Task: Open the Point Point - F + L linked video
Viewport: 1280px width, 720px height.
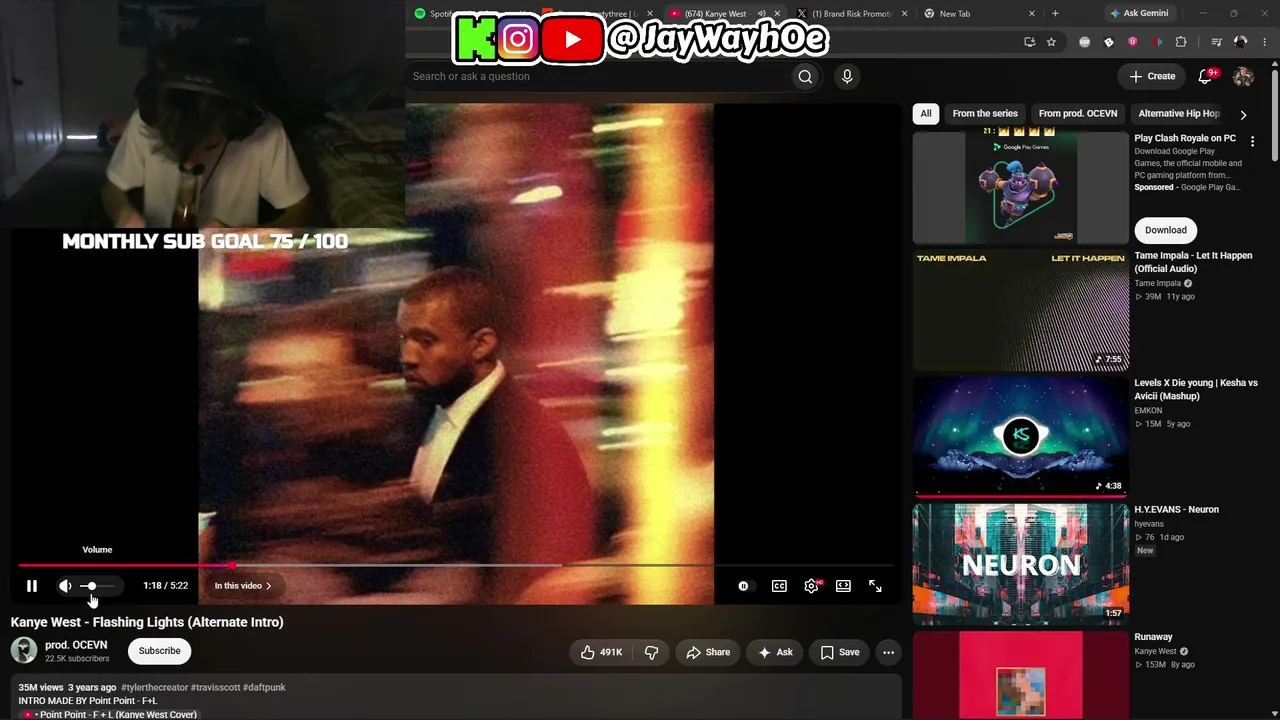Action: click(110, 714)
